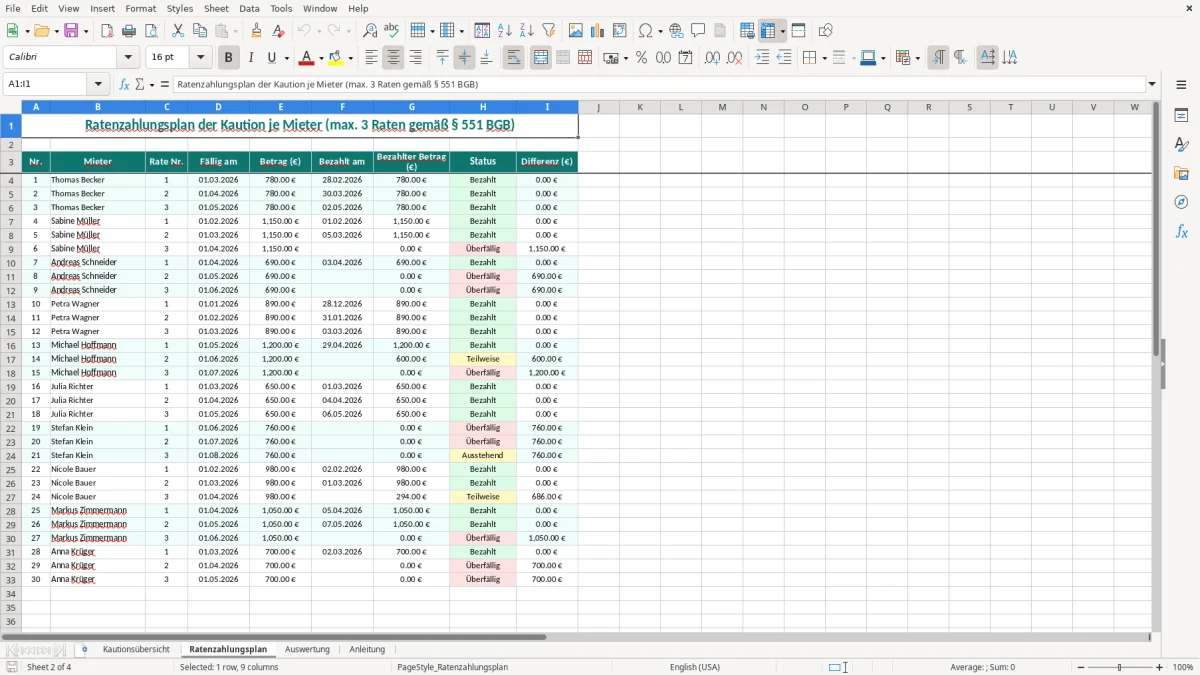
Task: Apply red font color swatch
Action: (307, 58)
